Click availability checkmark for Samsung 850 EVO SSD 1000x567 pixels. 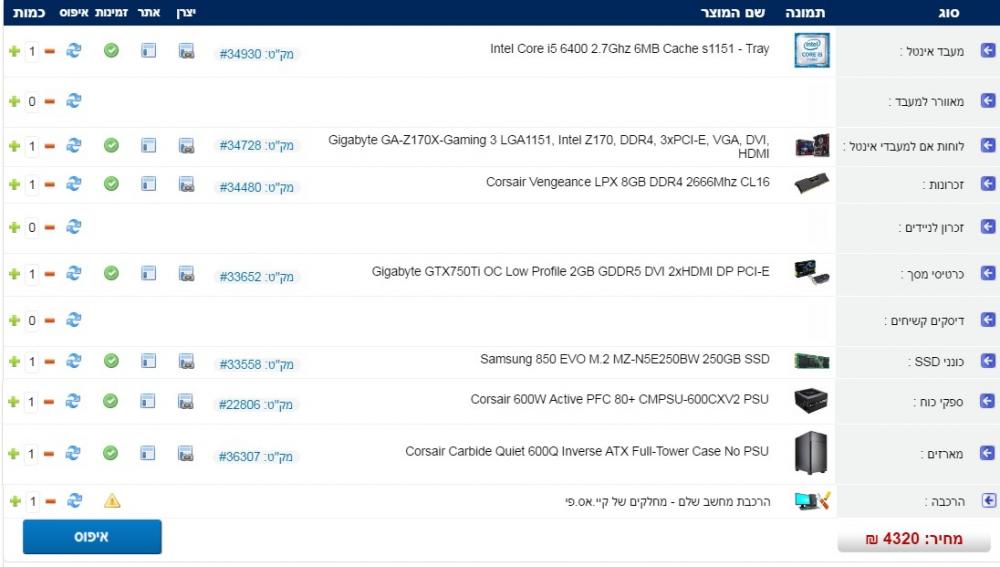[x=111, y=361]
